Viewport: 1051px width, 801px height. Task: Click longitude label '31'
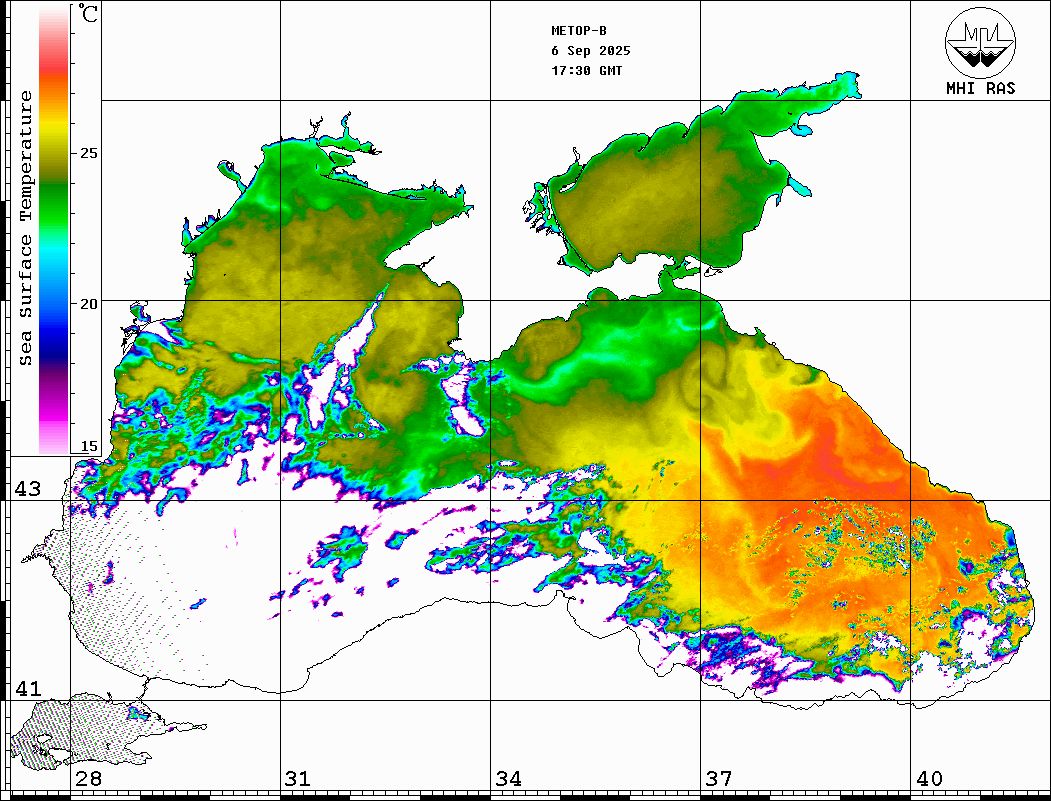coord(298,779)
